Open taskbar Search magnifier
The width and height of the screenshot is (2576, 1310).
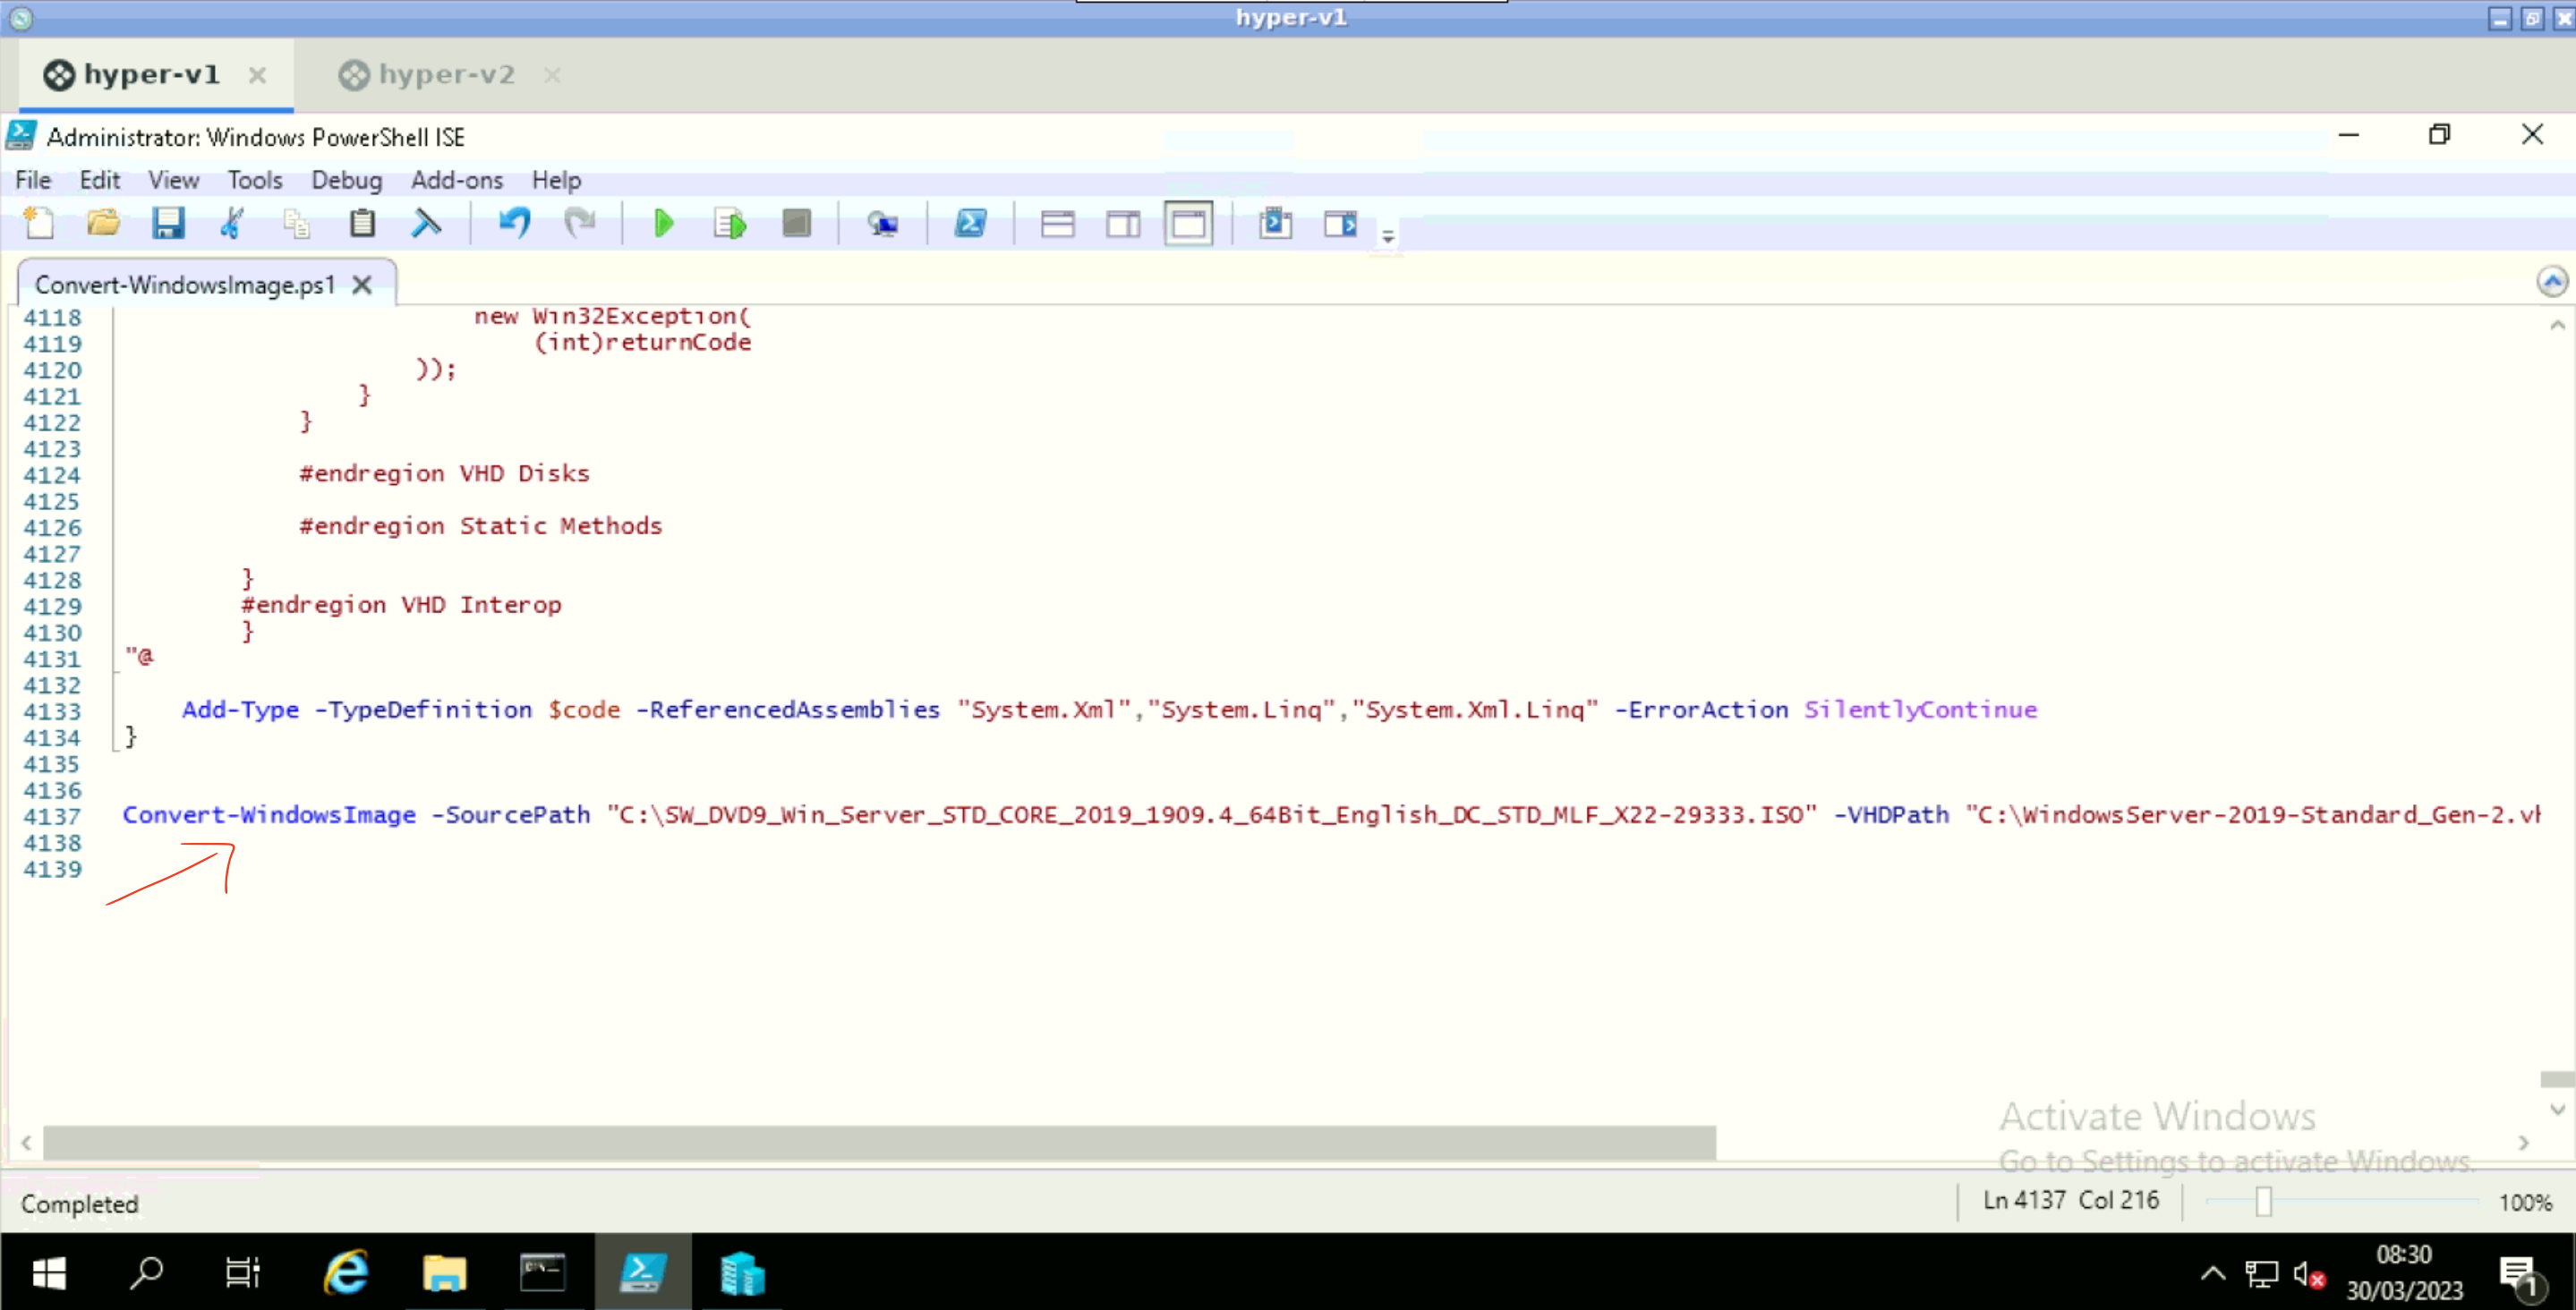147,1273
